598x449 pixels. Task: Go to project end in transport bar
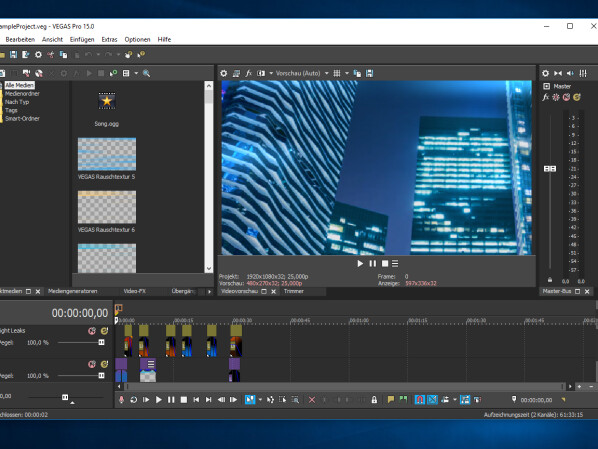pyautogui.click(x=209, y=400)
